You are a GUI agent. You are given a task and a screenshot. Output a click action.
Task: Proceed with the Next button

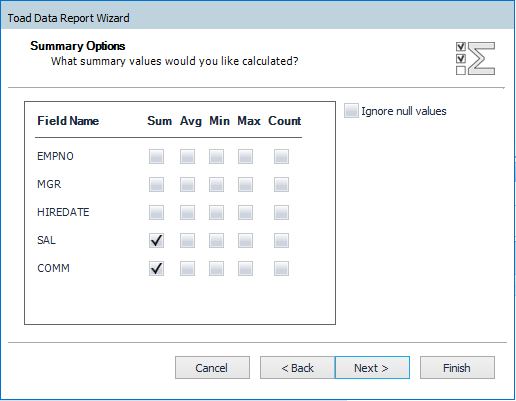372,368
